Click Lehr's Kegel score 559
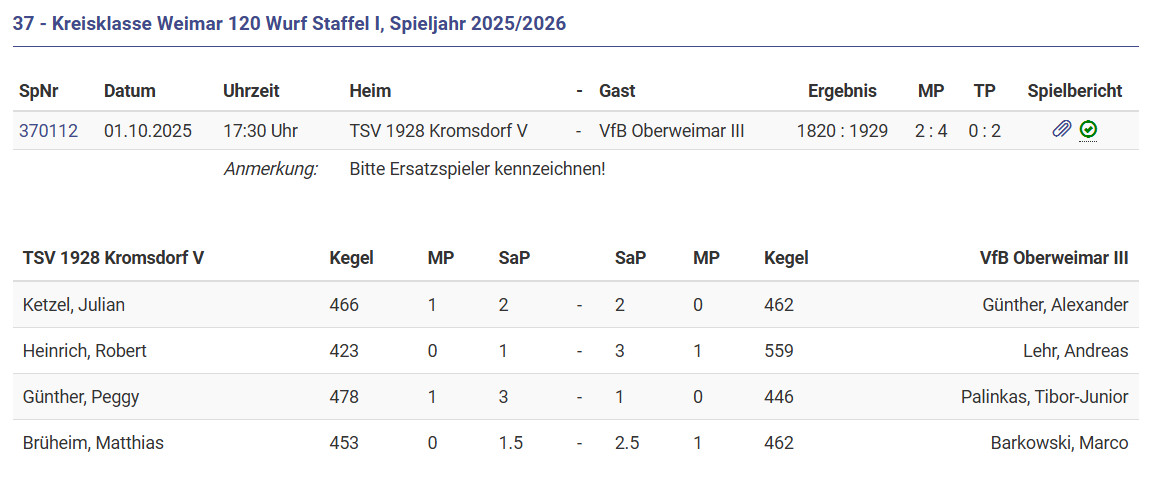 point(779,351)
